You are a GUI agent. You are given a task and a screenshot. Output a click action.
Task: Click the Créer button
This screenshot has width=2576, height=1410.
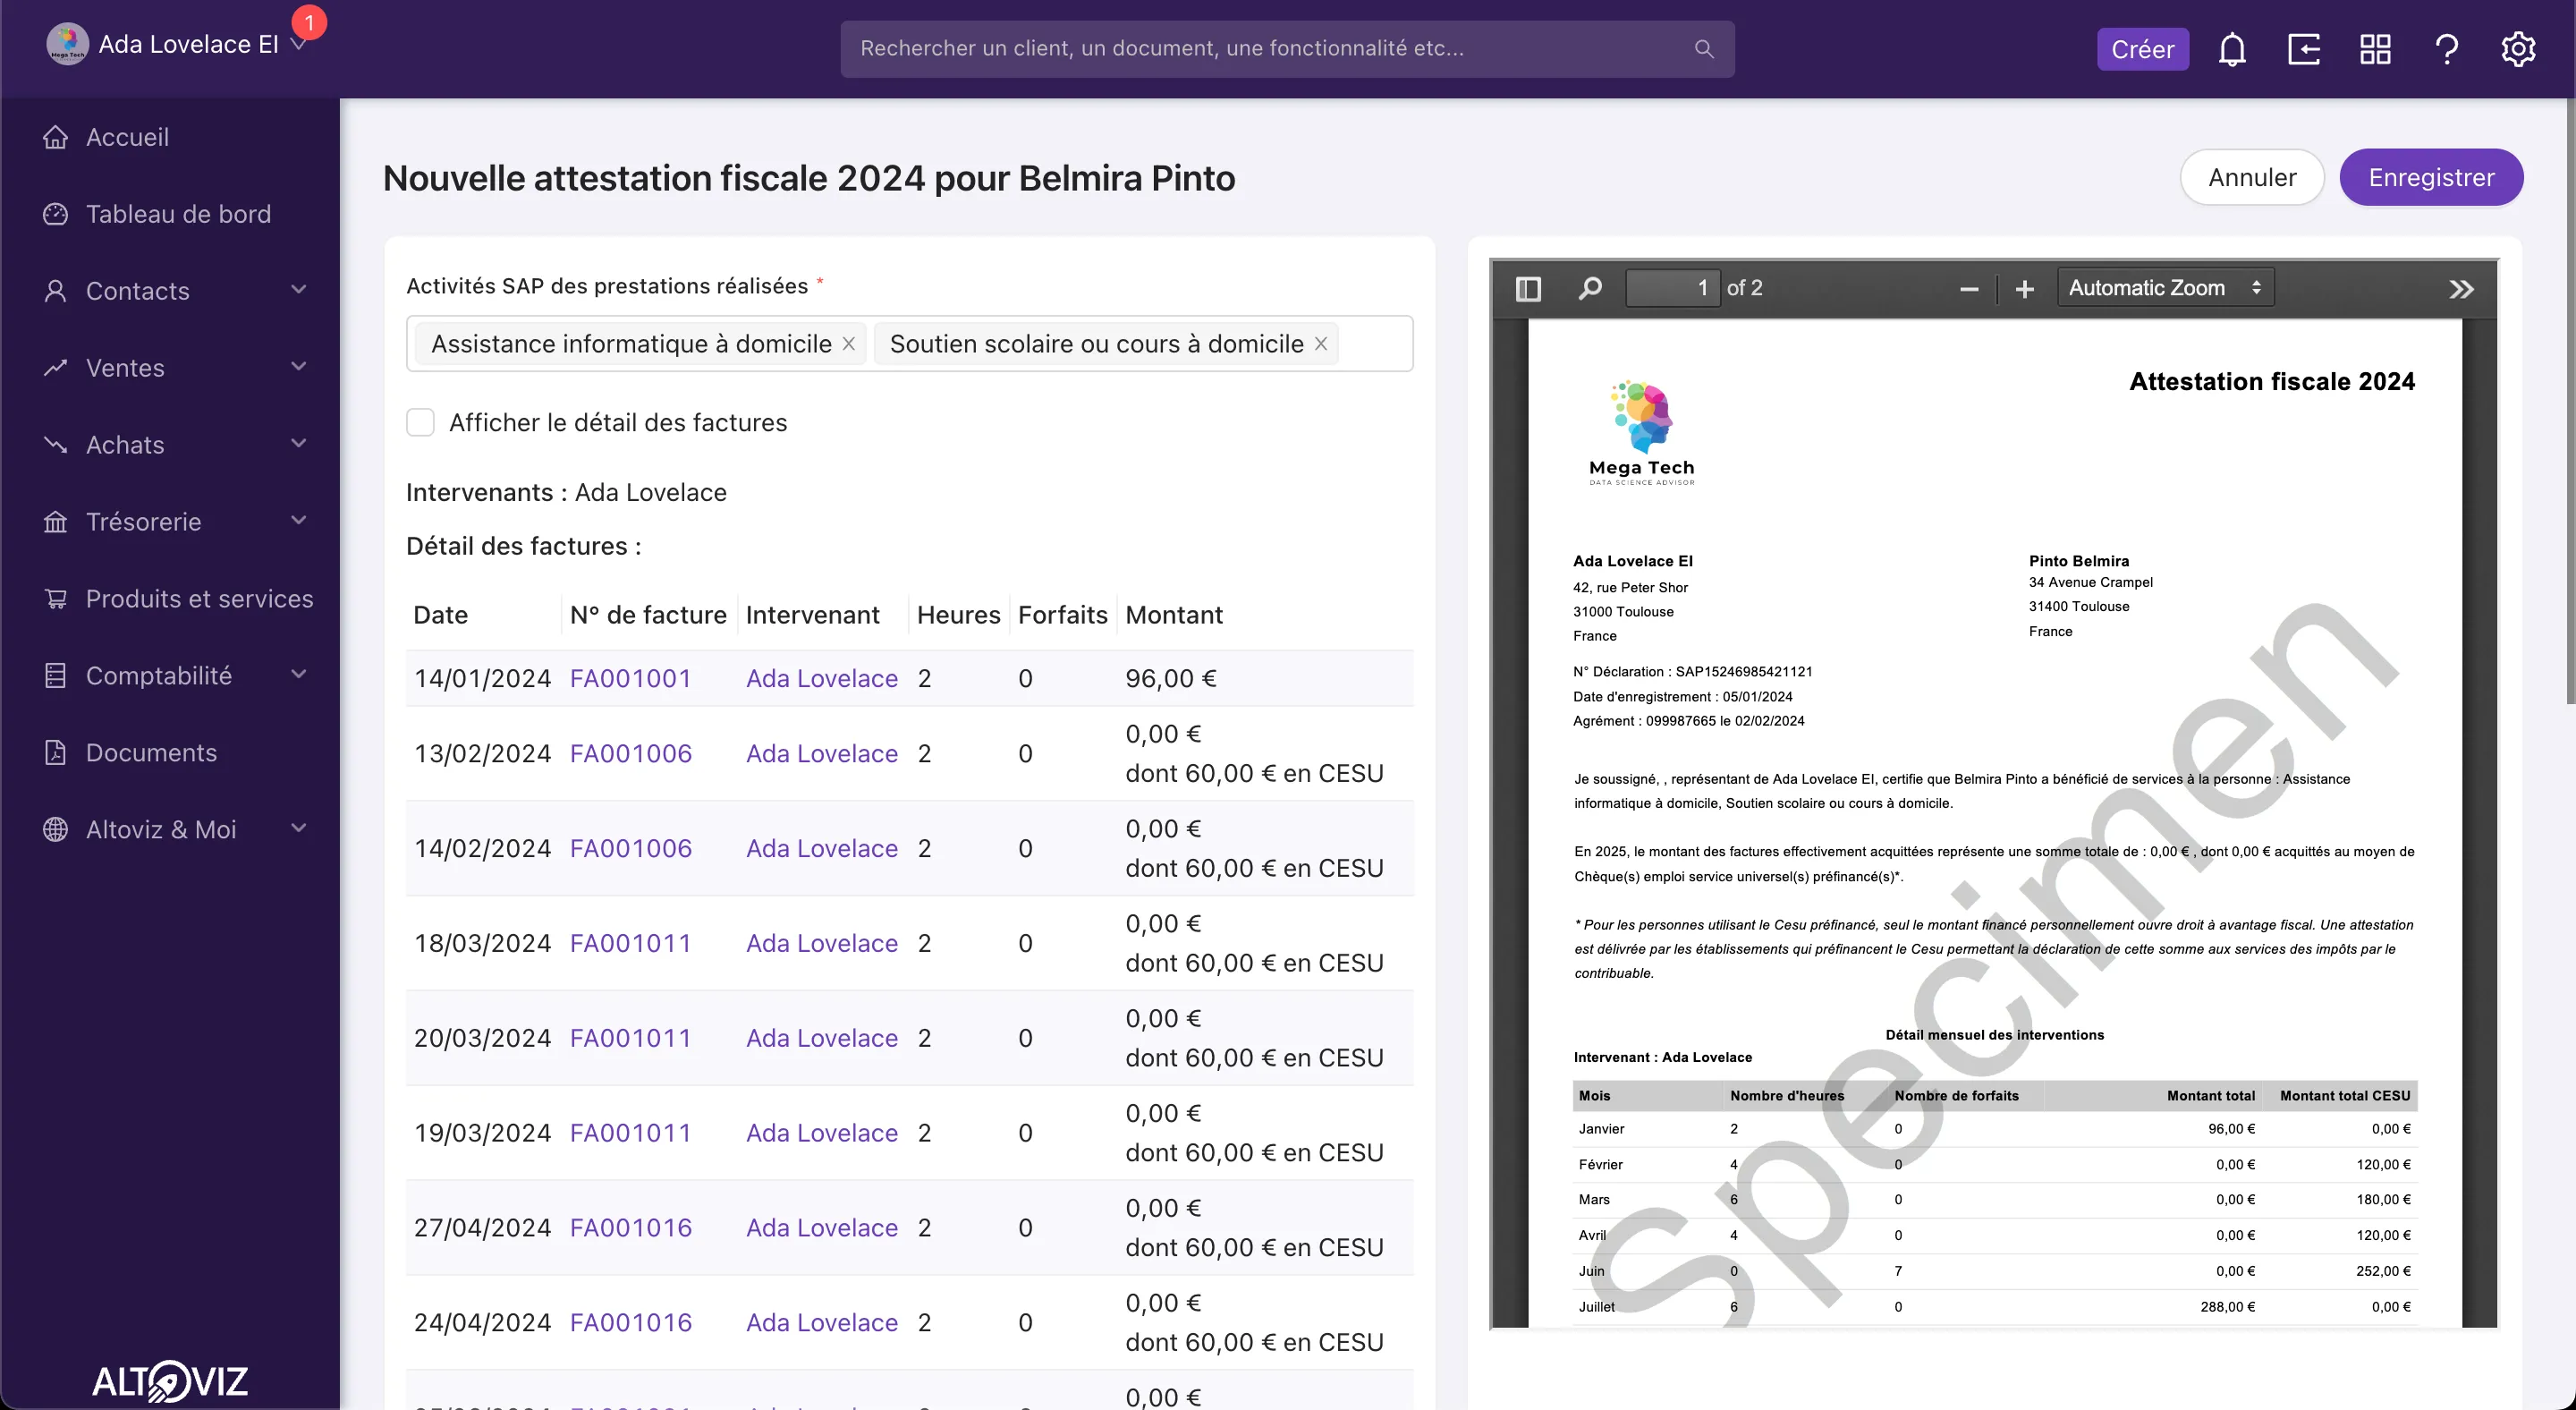(2143, 49)
